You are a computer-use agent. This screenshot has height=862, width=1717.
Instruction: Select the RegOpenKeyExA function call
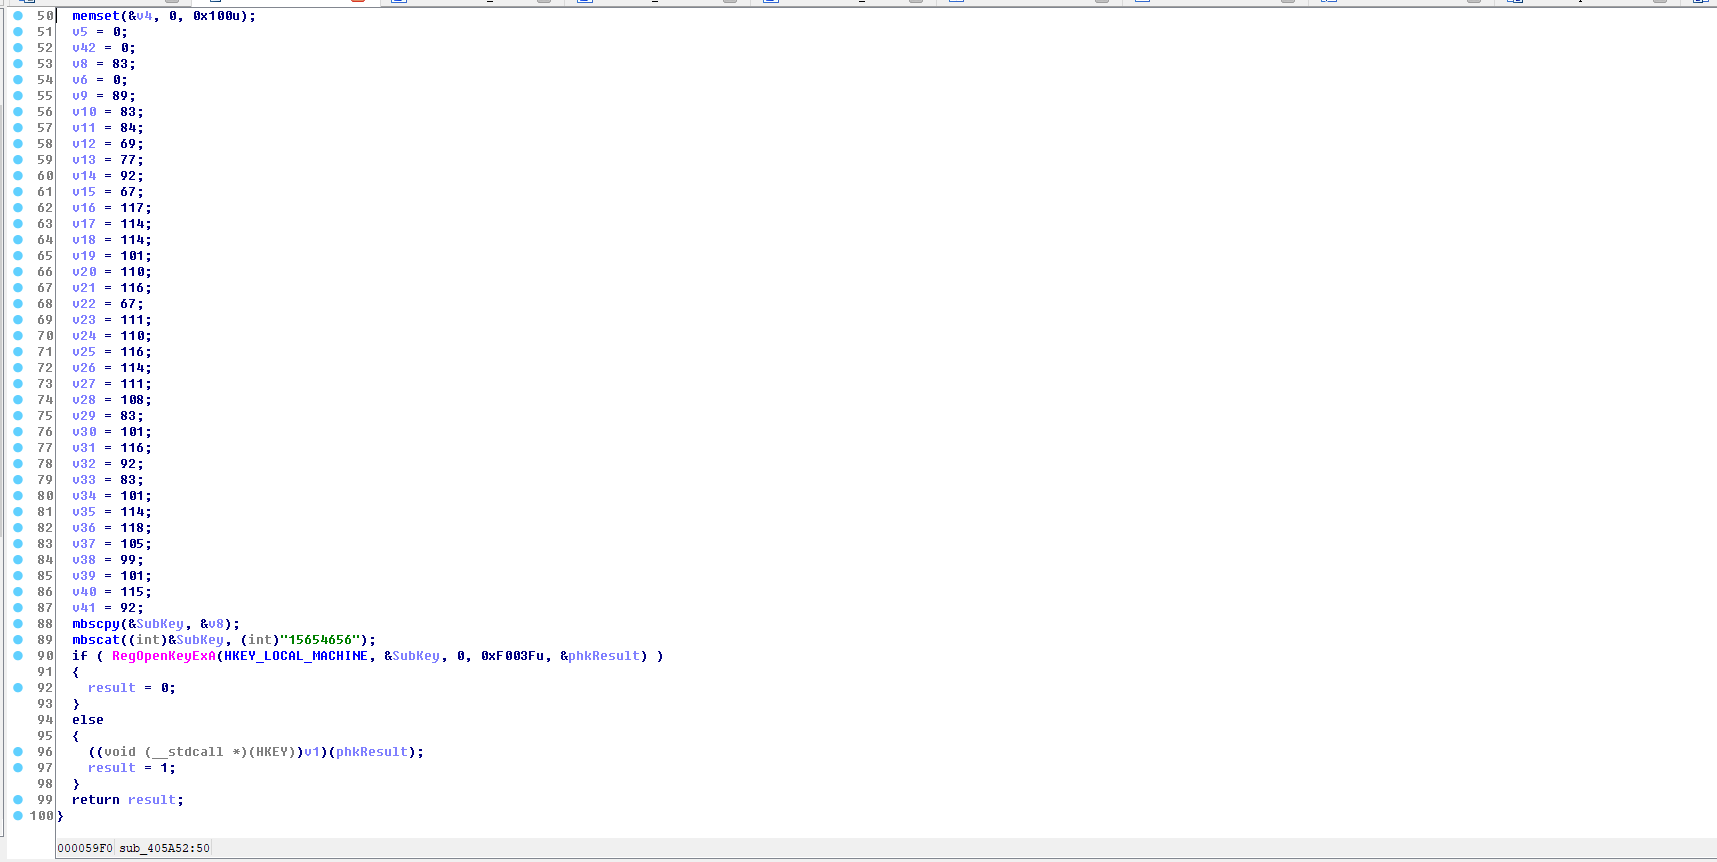[163, 656]
